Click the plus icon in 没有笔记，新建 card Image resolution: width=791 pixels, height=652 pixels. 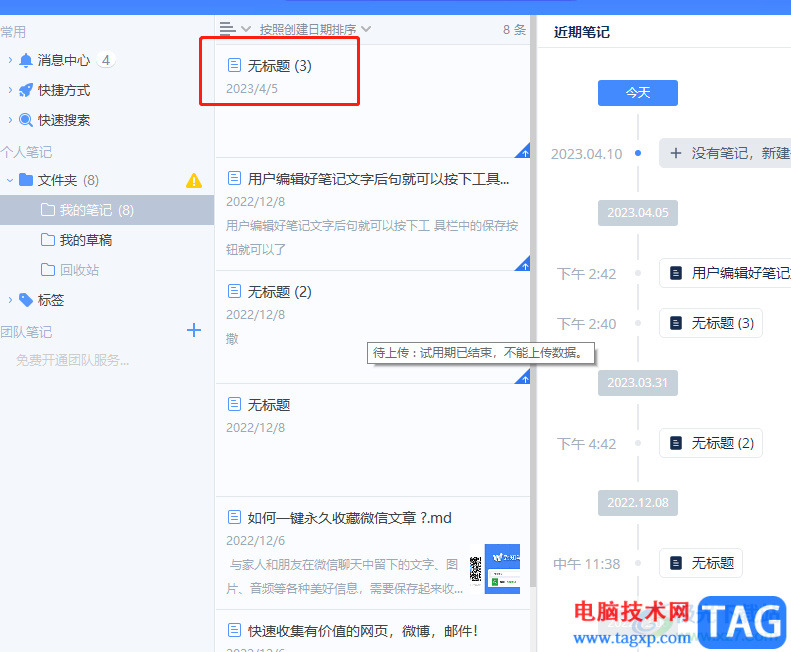676,153
